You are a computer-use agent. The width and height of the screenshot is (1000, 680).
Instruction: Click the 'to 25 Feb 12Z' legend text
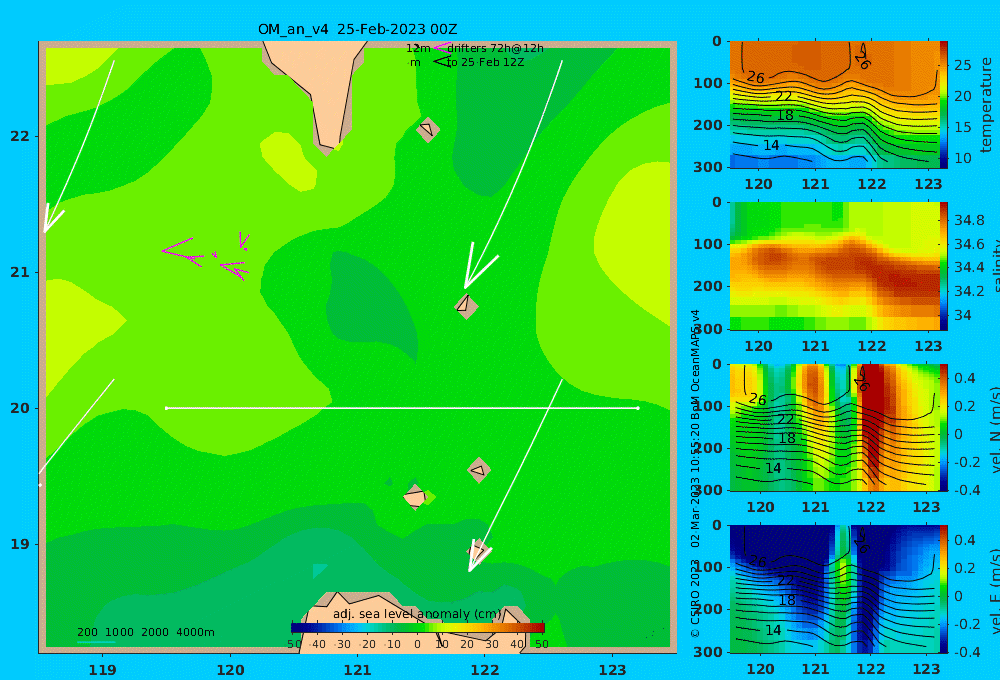click(x=485, y=63)
